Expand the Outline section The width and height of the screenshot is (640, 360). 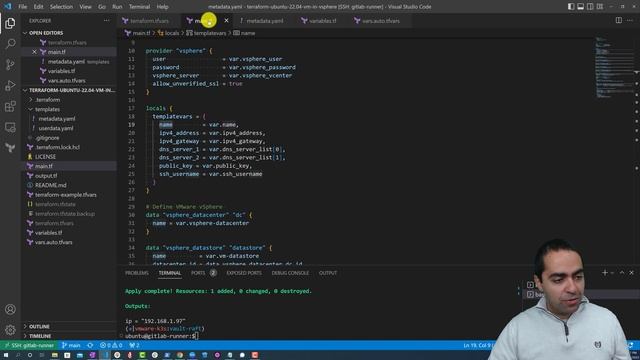[39, 327]
